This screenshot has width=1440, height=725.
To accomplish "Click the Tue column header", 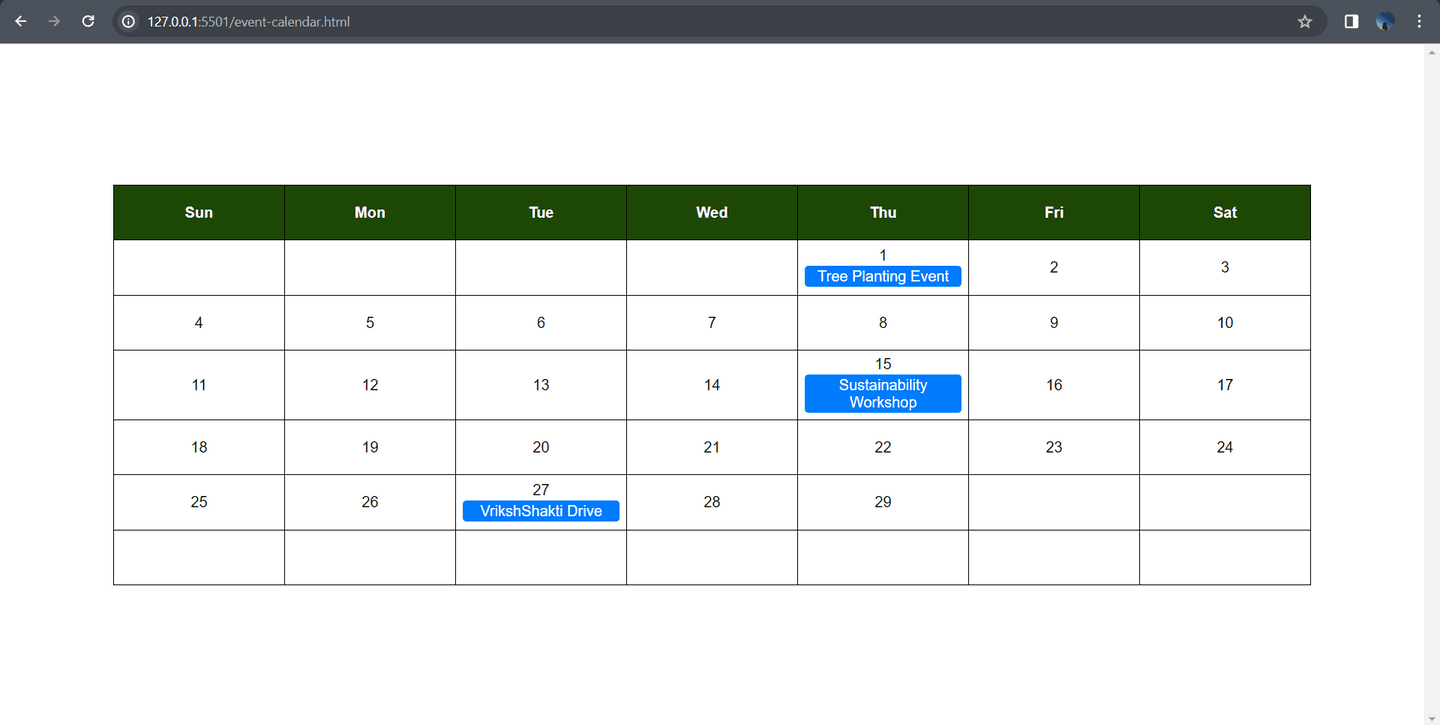I will 541,212.
